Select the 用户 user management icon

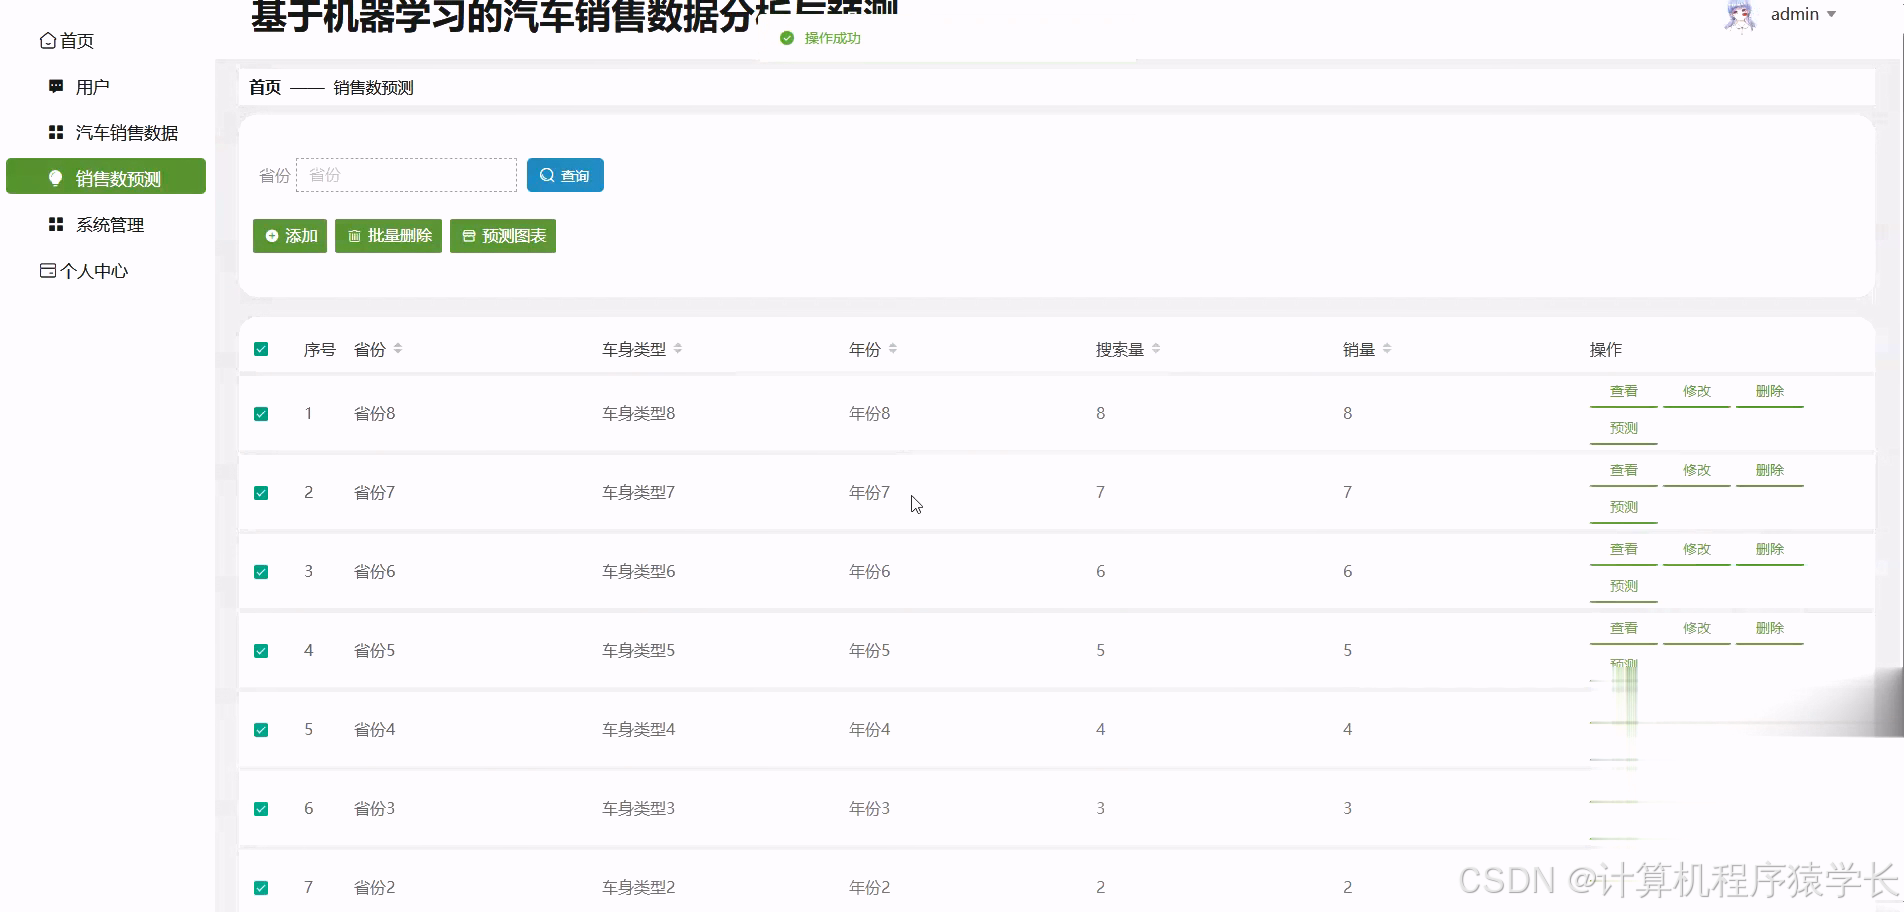(55, 86)
